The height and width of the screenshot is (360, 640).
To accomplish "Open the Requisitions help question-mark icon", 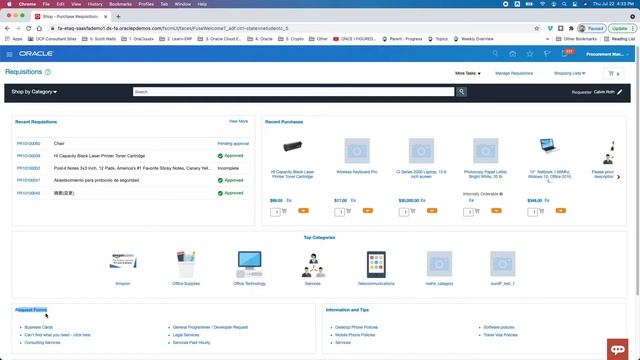I will tap(48, 72).
